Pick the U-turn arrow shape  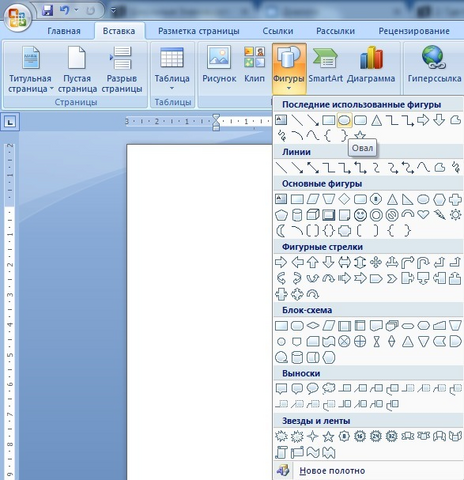(x=424, y=263)
